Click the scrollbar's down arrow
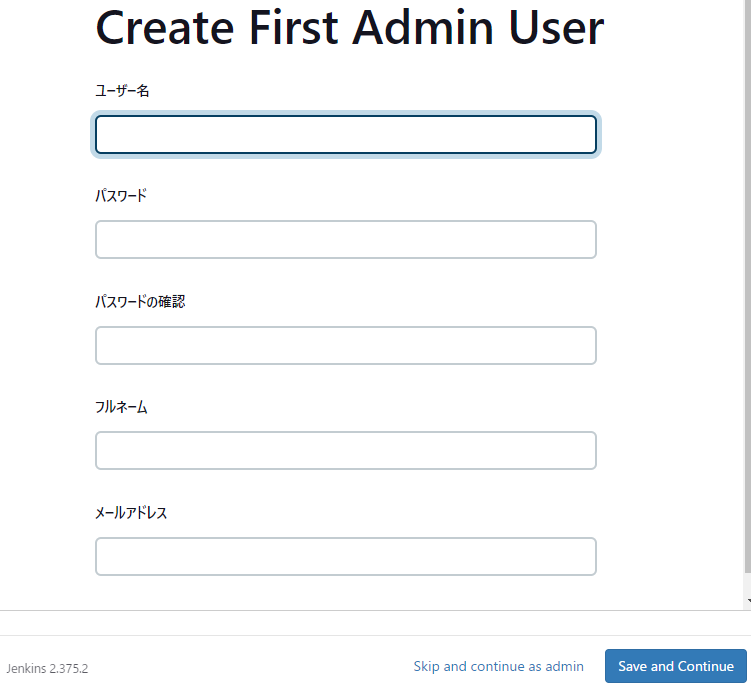 [x=748, y=600]
